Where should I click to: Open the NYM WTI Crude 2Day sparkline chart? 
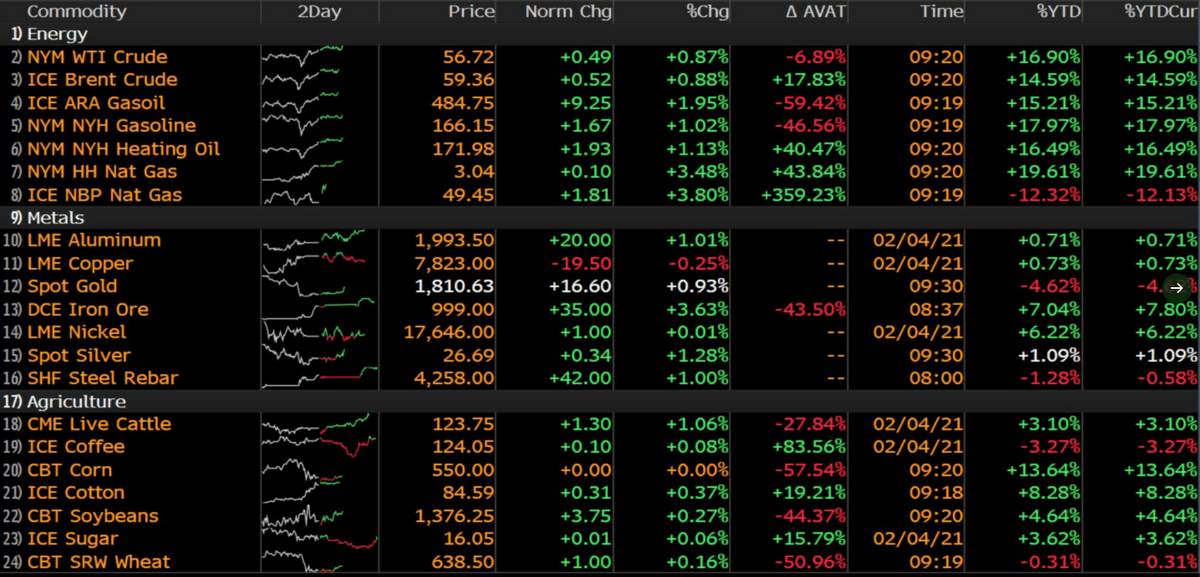point(320,57)
